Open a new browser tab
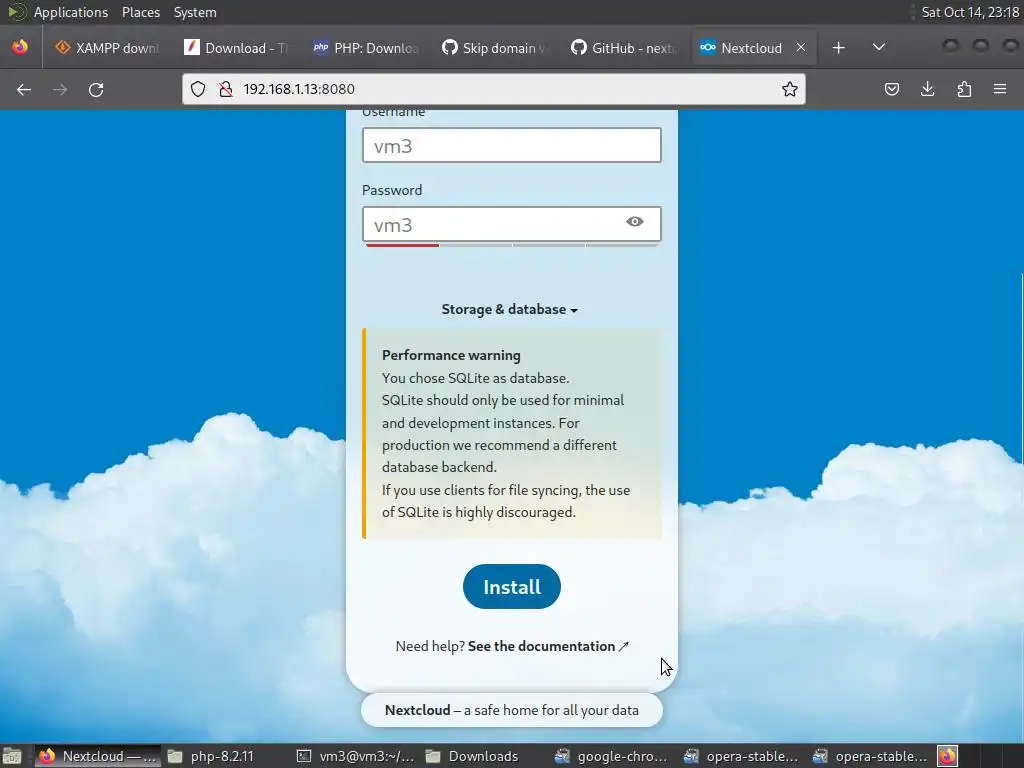This screenshot has width=1024, height=768. (x=839, y=48)
